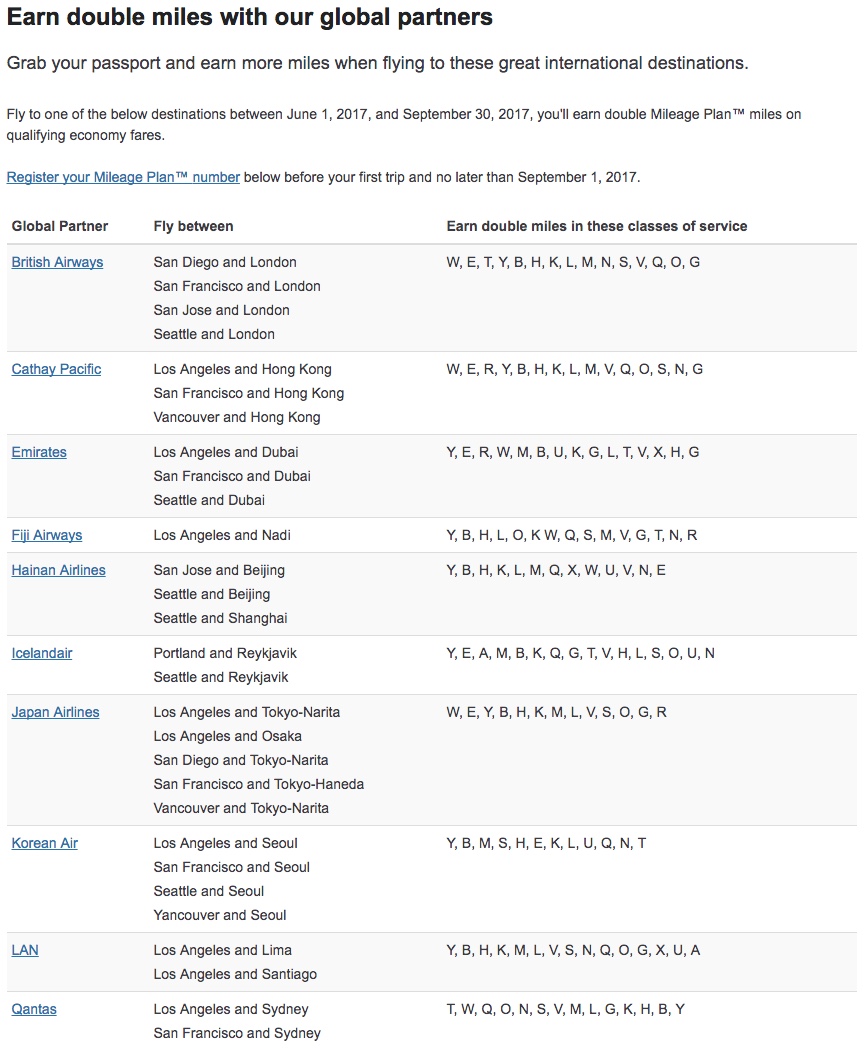Open the Korean Air link
This screenshot has height=1048, width=865.
pyautogui.click(x=44, y=843)
